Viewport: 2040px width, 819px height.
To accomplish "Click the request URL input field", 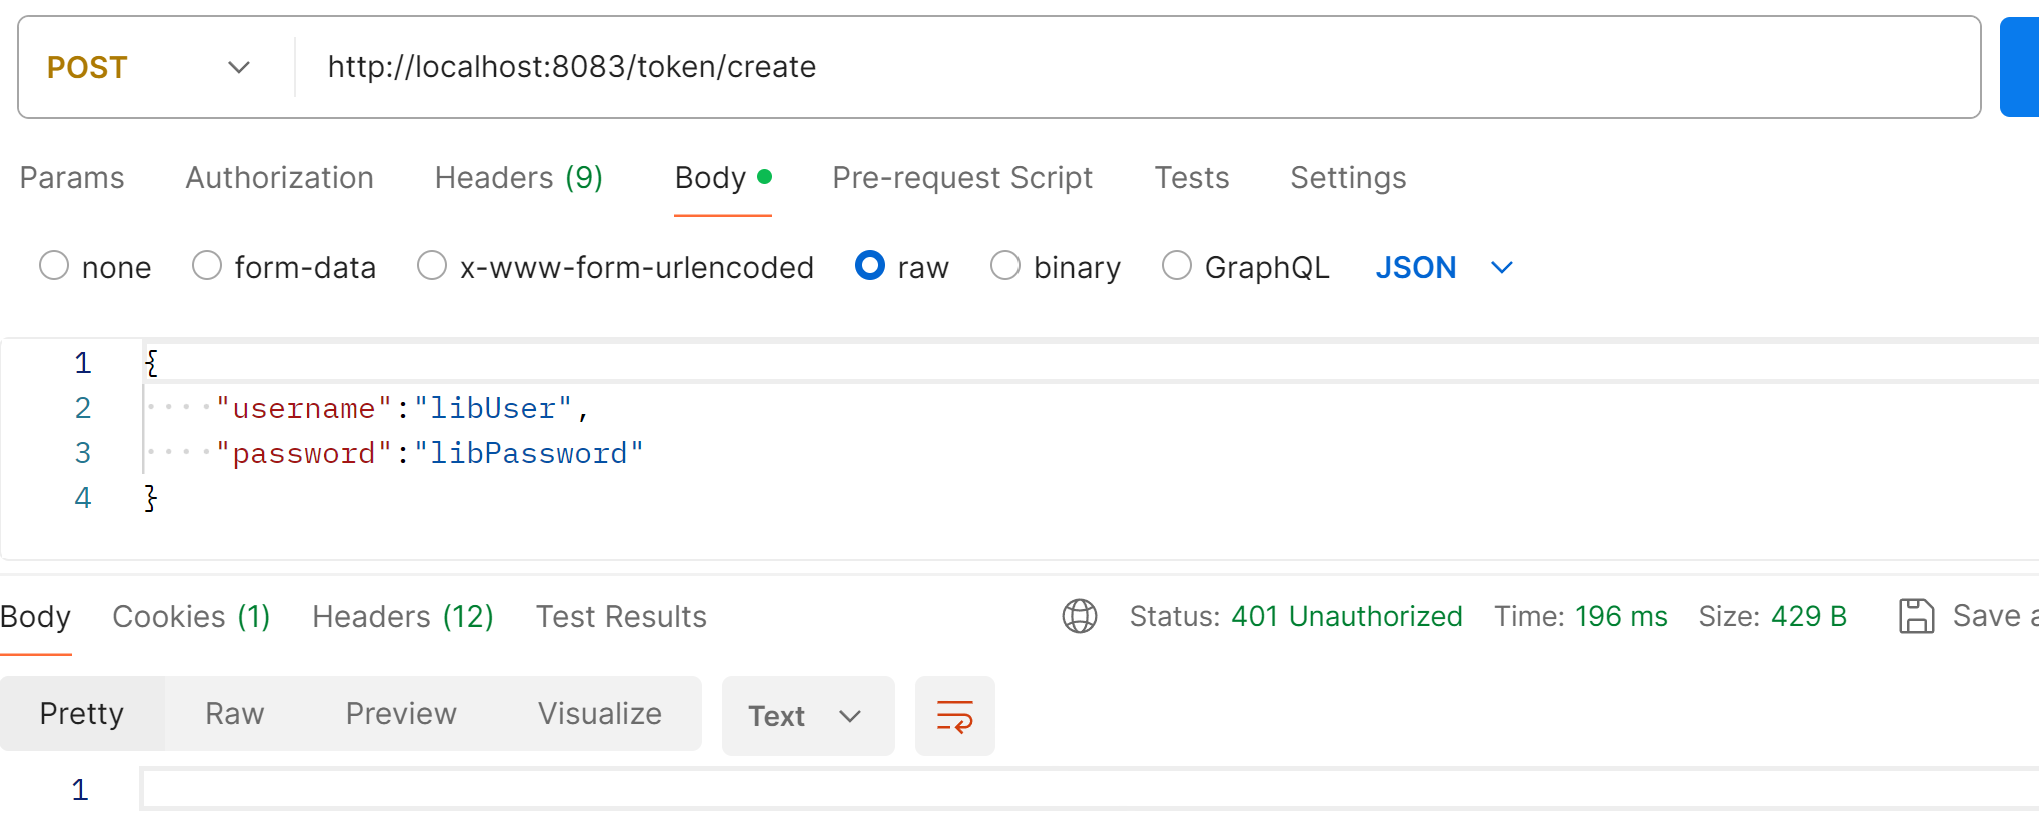I will (x=1136, y=67).
